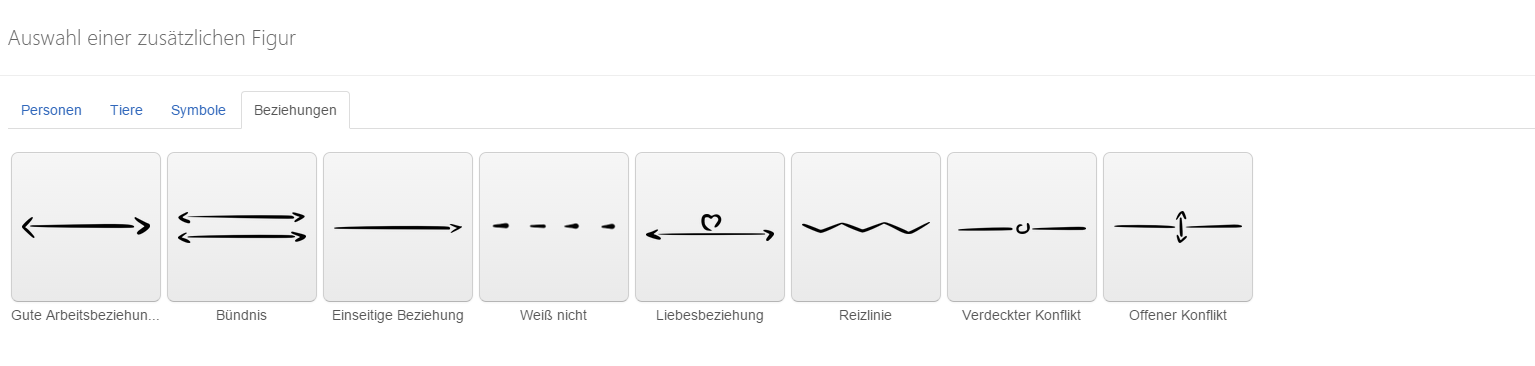Screen dimensions: 1535x366
Task: Select the Beziehungen tab
Action: click(x=295, y=110)
